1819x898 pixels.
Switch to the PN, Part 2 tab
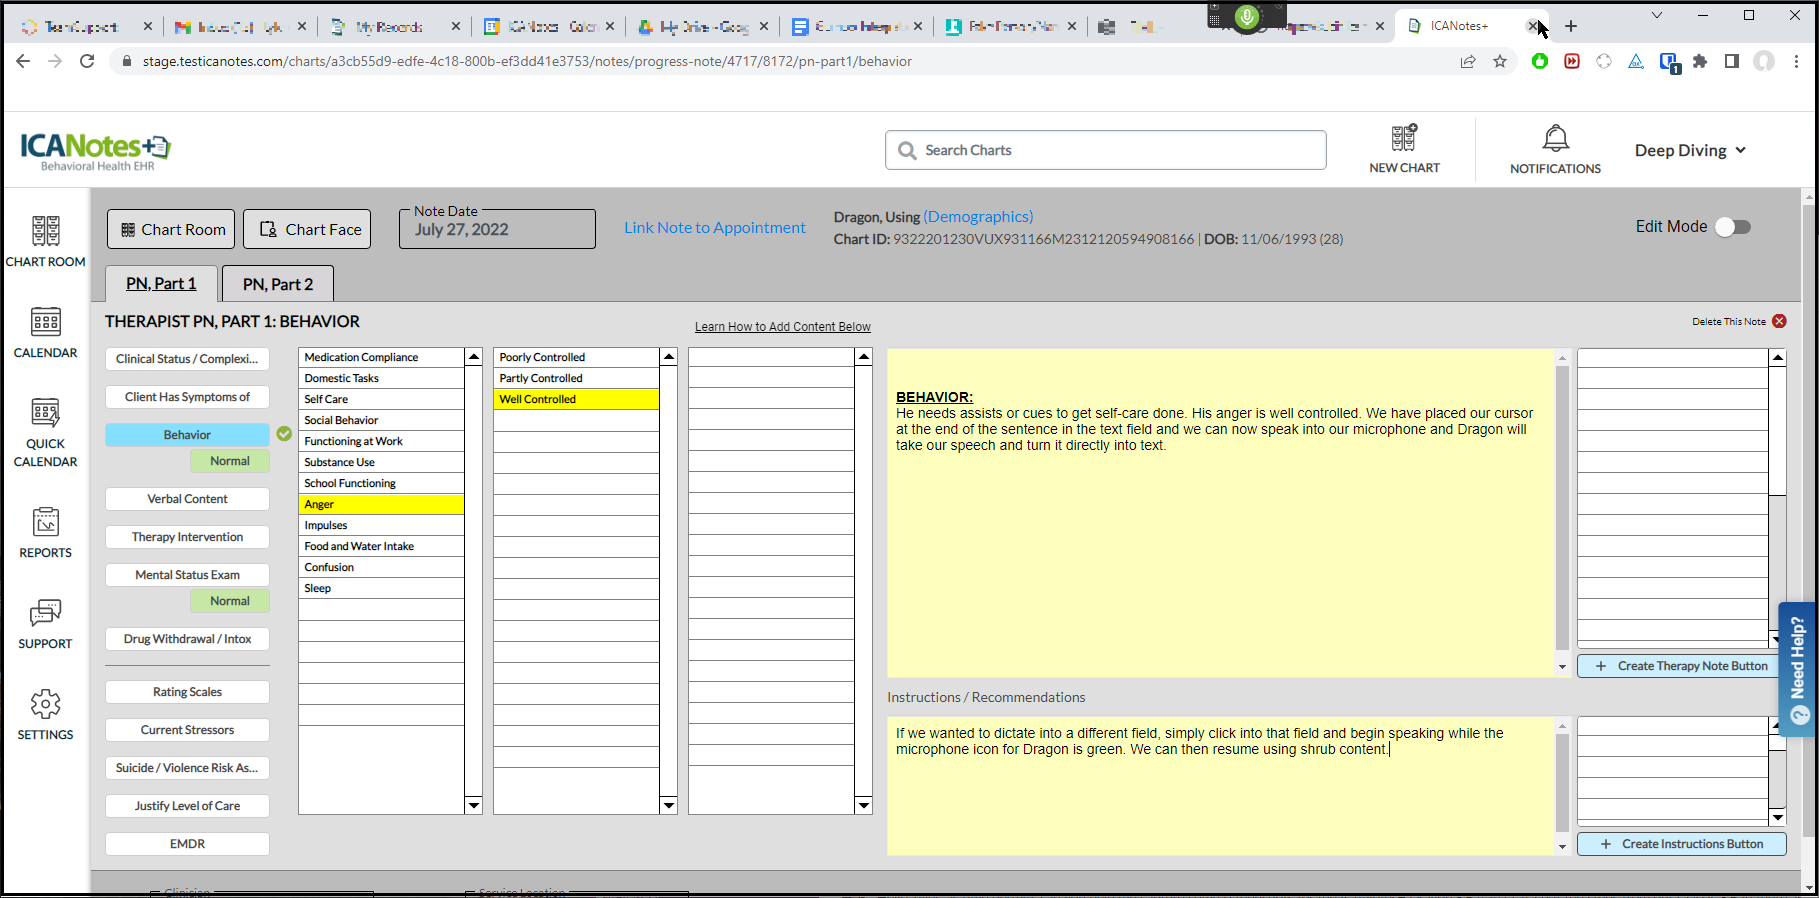tap(278, 284)
